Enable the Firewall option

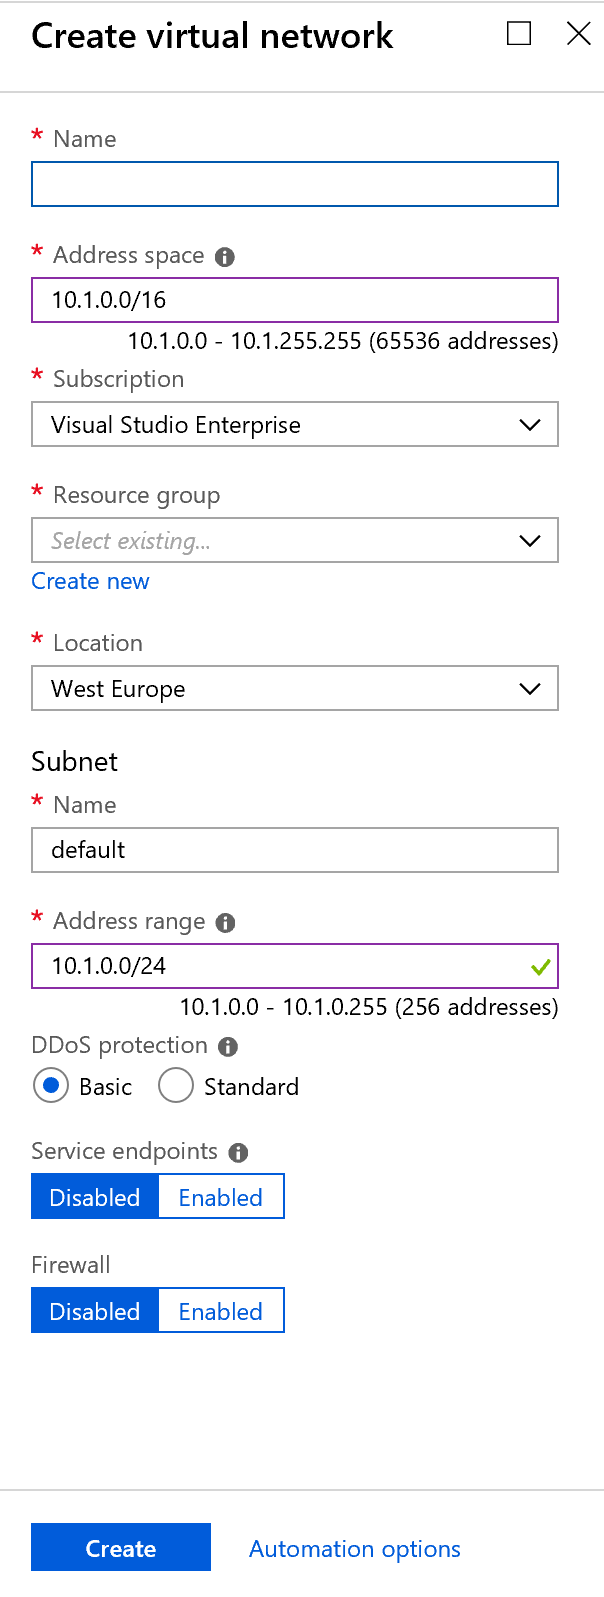coord(221,1311)
